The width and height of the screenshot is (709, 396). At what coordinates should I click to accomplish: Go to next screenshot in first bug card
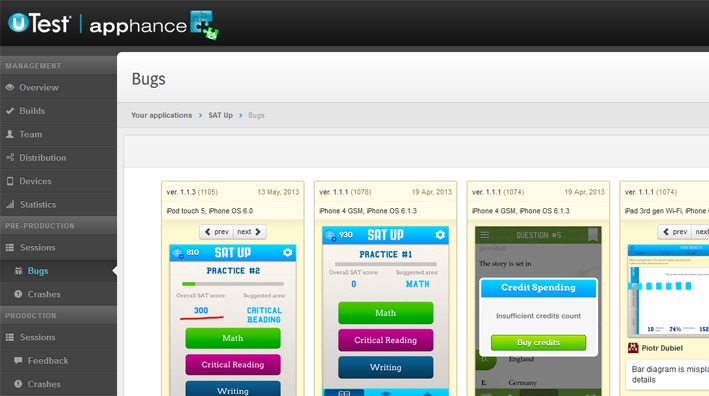250,231
